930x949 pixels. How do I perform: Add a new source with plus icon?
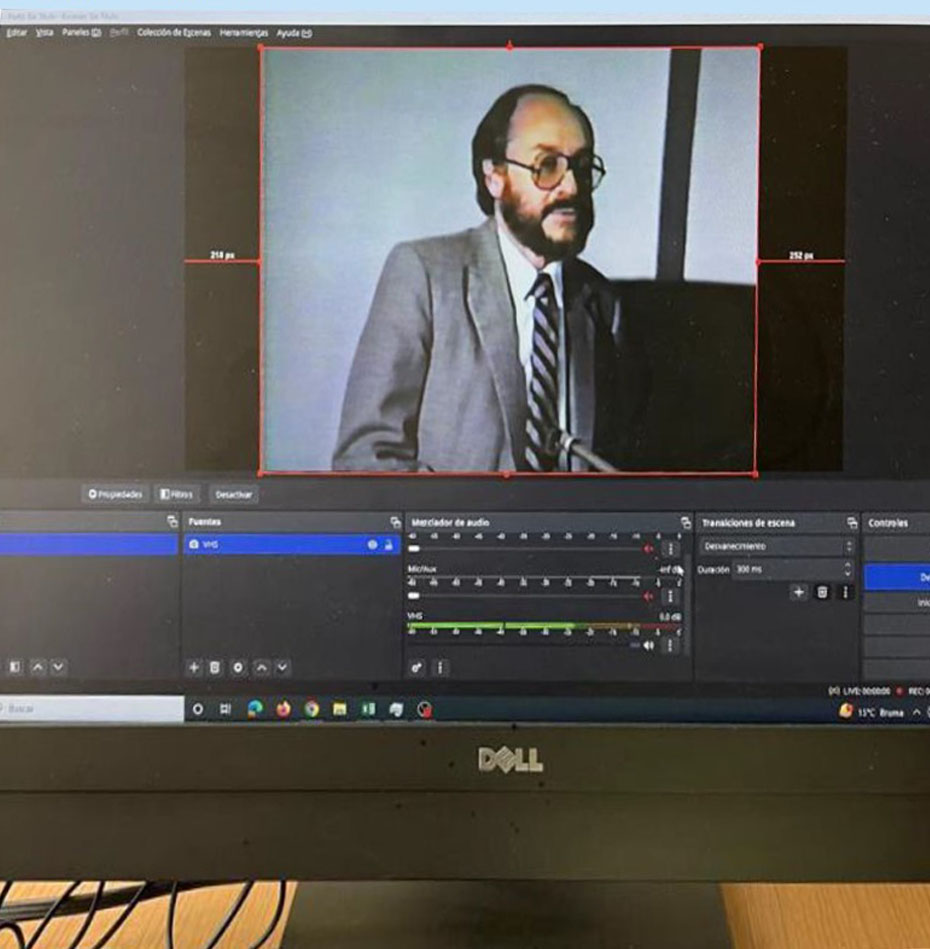click(195, 667)
